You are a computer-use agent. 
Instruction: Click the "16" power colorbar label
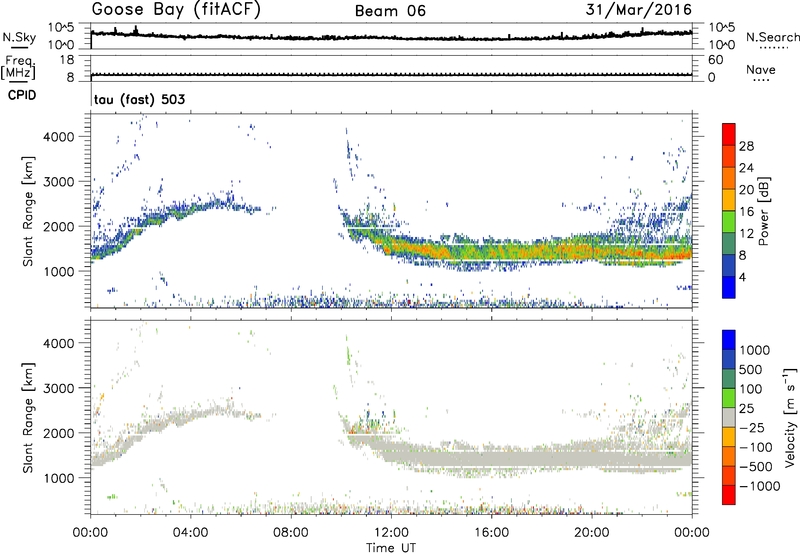tap(746, 212)
